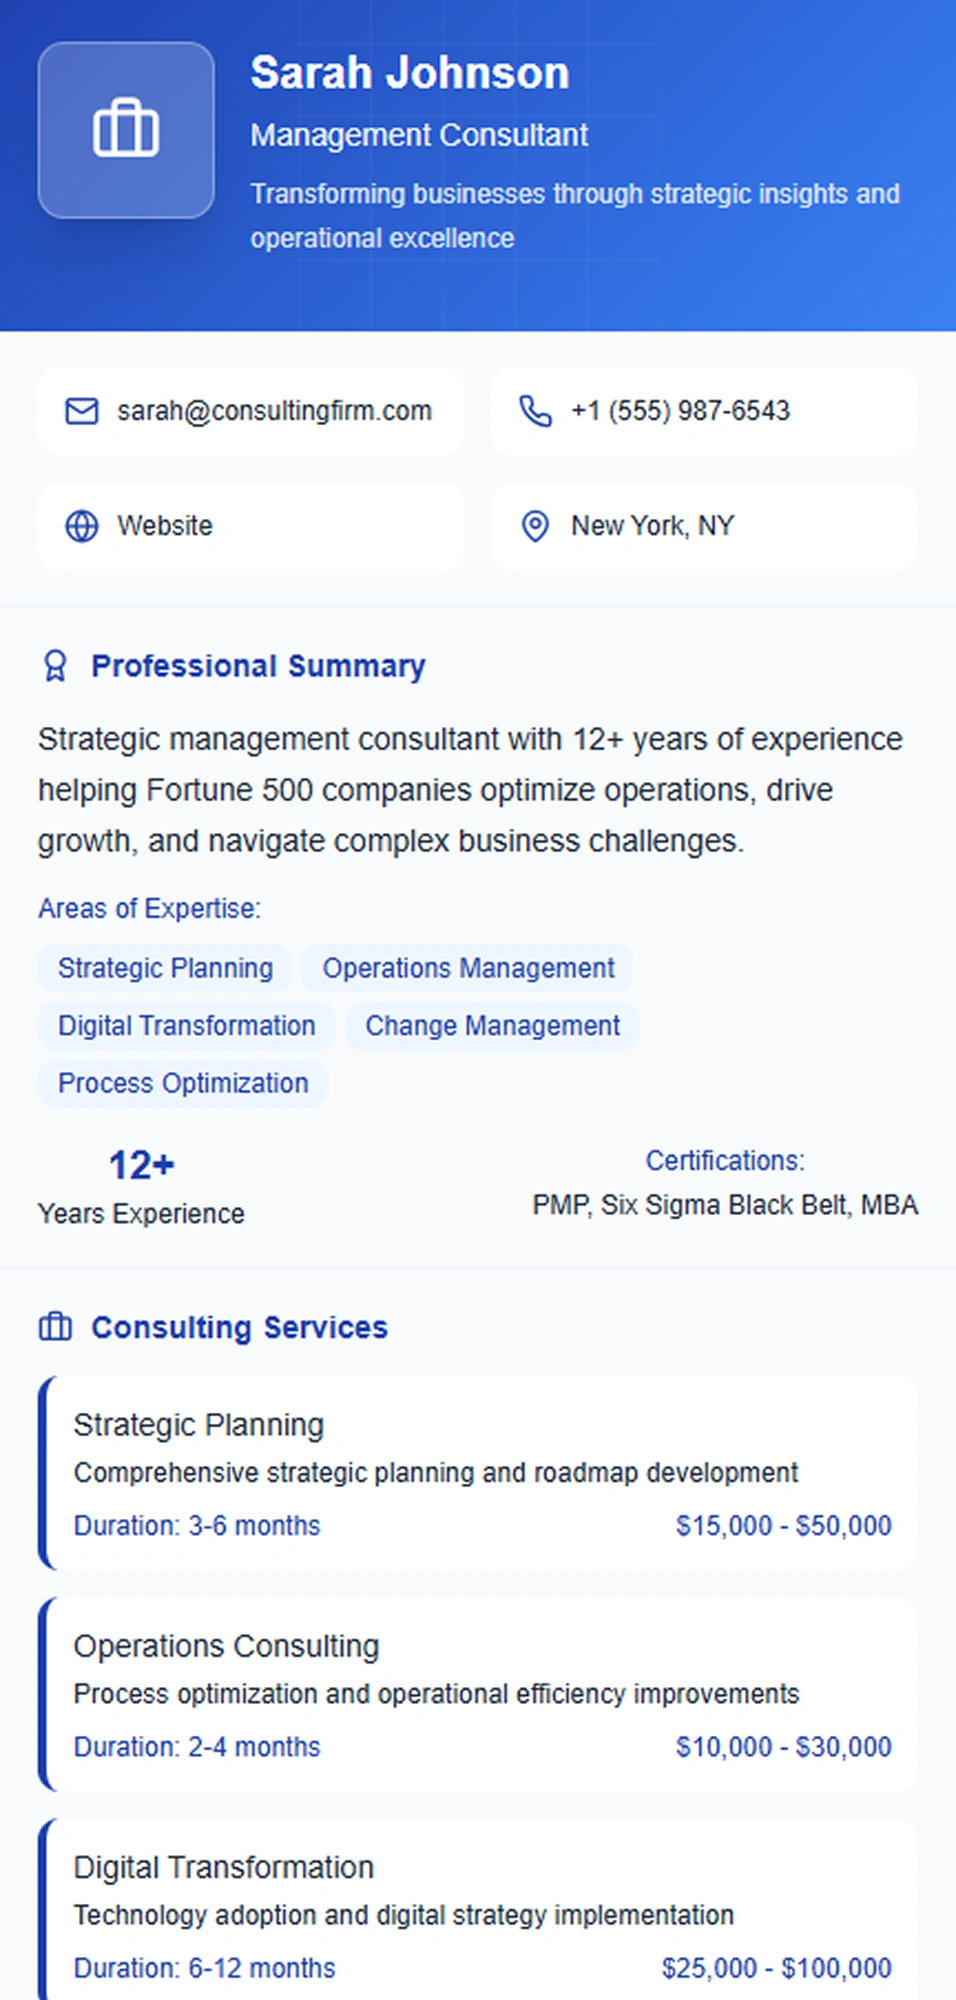
Task: Click the briefcase avatar icon in header
Action: point(126,129)
